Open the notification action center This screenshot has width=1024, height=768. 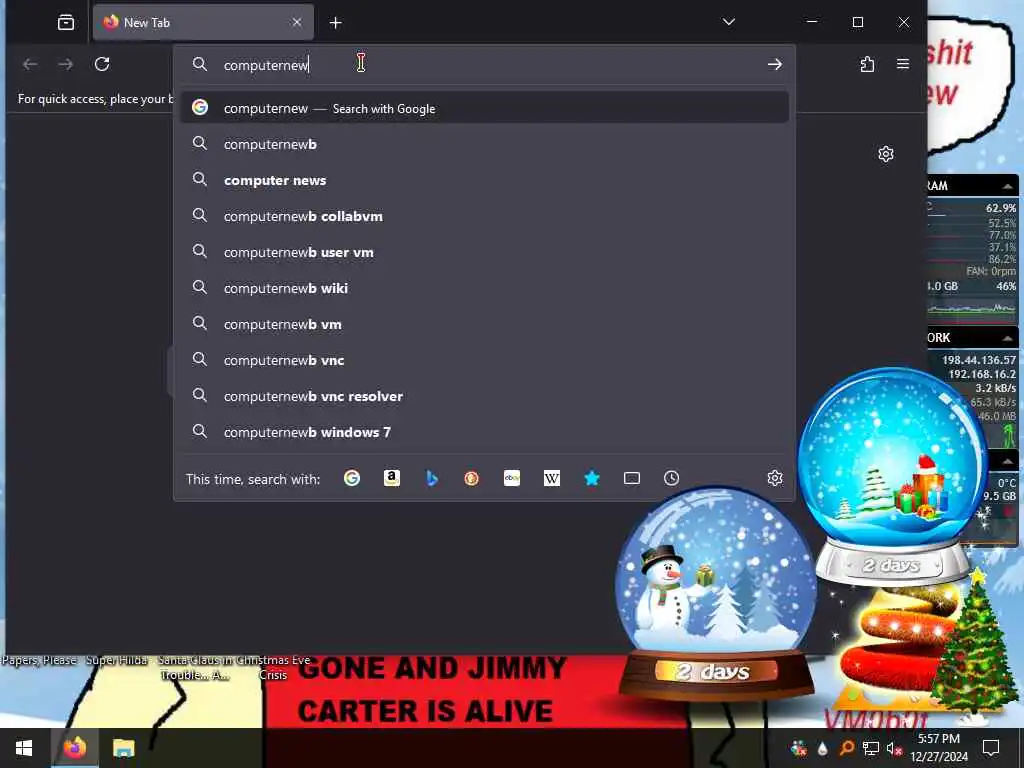[991, 748]
